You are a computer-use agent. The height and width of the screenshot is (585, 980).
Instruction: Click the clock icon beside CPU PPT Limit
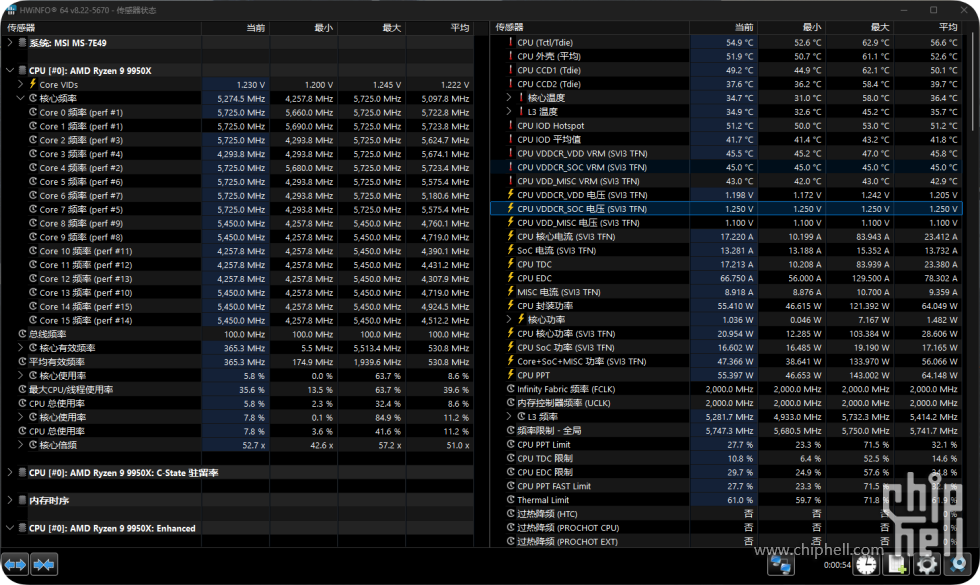tap(511, 444)
